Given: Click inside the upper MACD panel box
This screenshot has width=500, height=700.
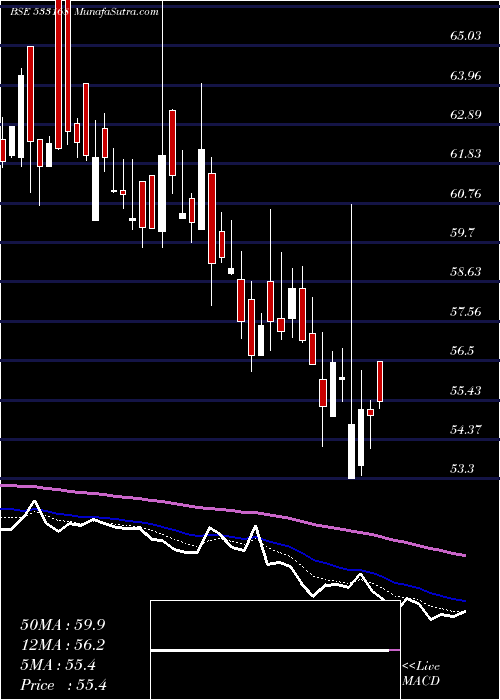Looking at the screenshot, I should coord(275,625).
